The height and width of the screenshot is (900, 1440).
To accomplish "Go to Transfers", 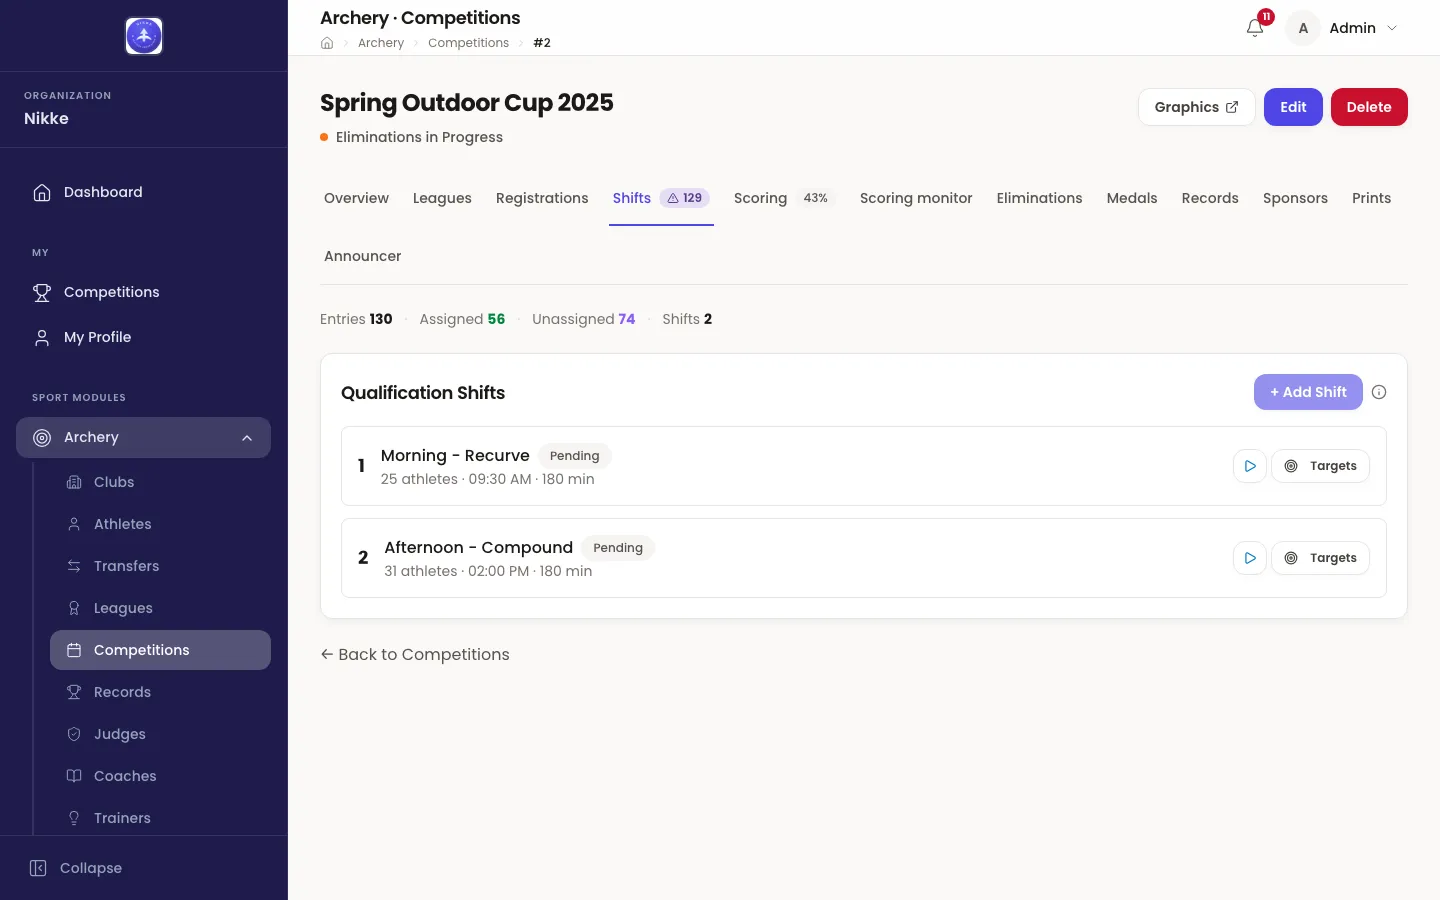I will click(x=160, y=566).
